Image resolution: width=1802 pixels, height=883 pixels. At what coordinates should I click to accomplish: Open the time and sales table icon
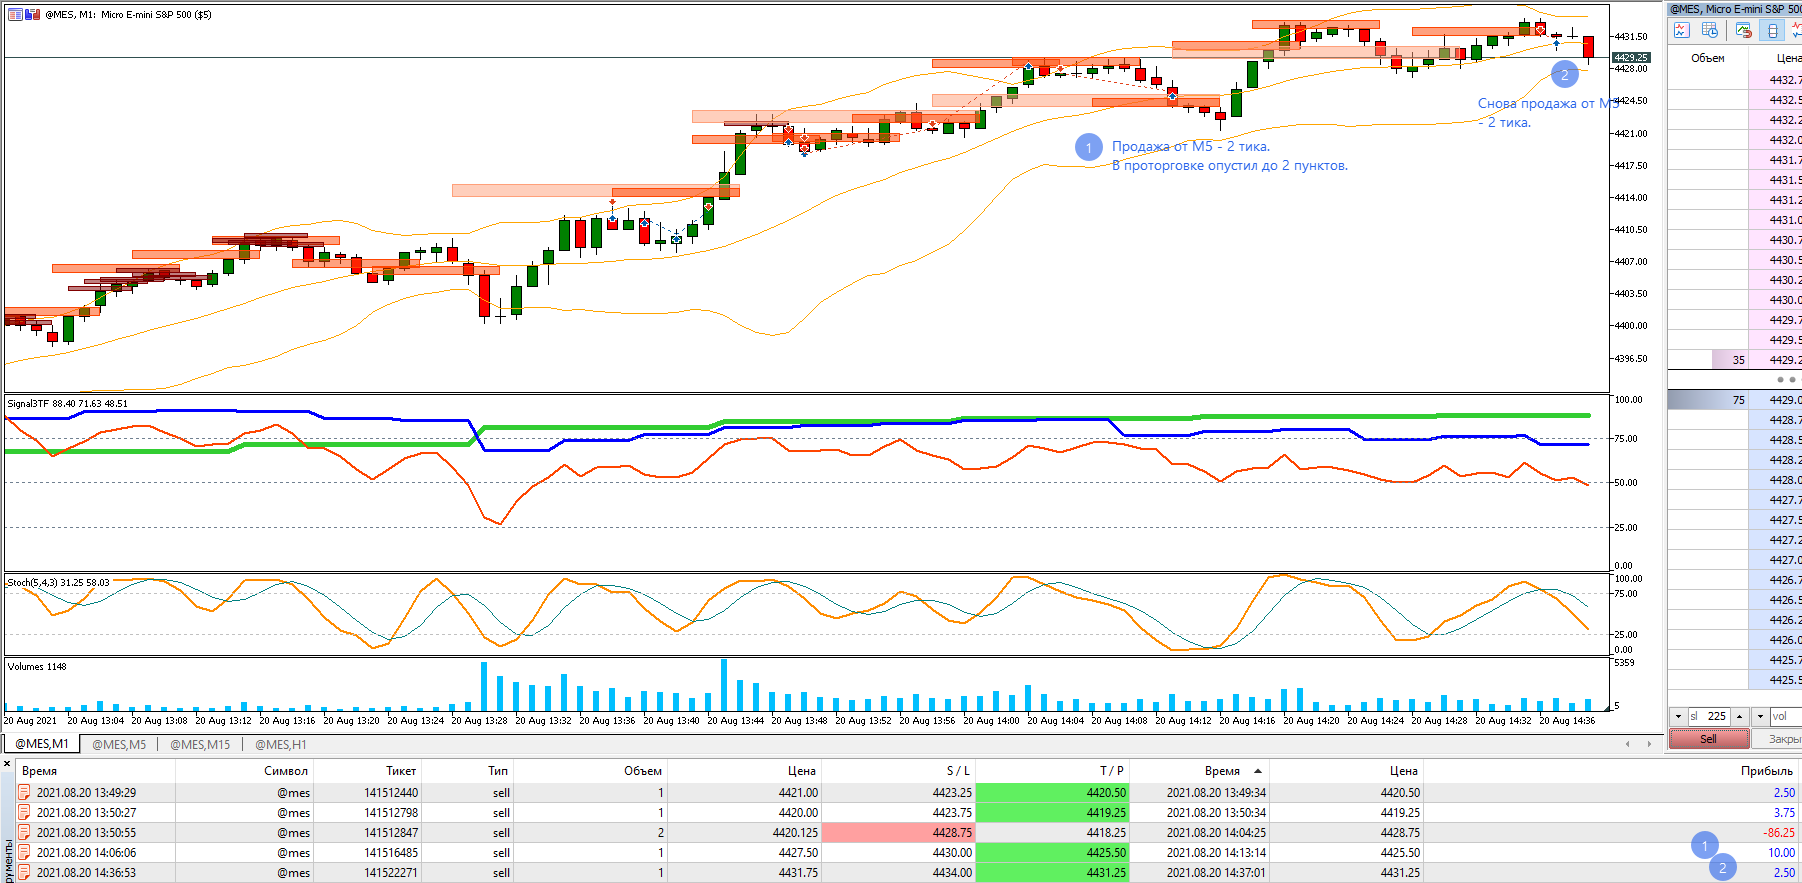[1710, 31]
